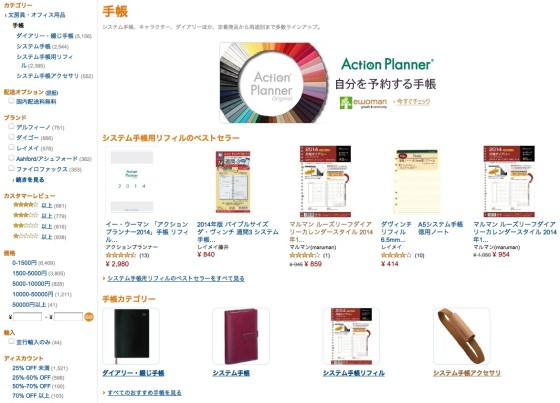Screen dimensions: 560x403
Task: Select the leather strap accessory image
Action: (x=461, y=336)
